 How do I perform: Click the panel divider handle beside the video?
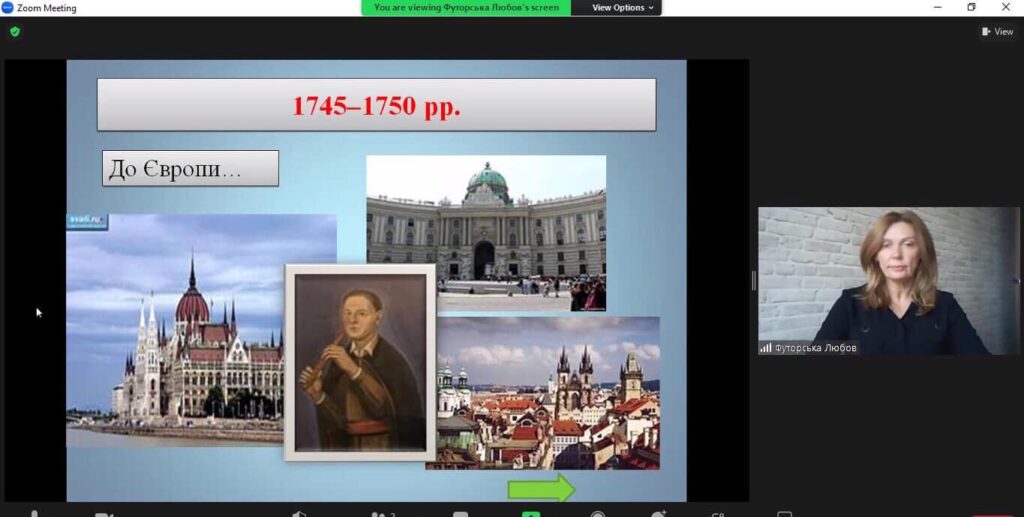coord(753,280)
